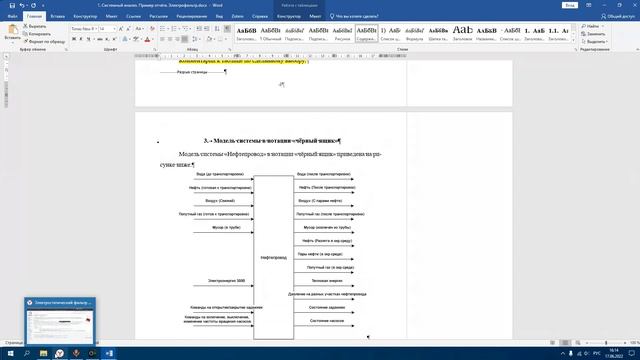Redo action in quick access toolbar
Viewport: 640px width, 360px height.
coord(33,5)
